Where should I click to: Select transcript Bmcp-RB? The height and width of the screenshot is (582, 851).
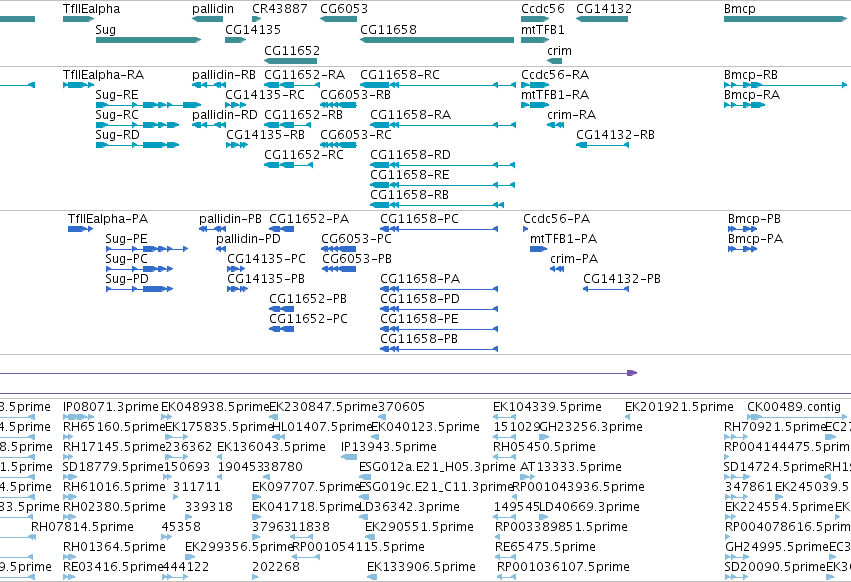pos(785,85)
